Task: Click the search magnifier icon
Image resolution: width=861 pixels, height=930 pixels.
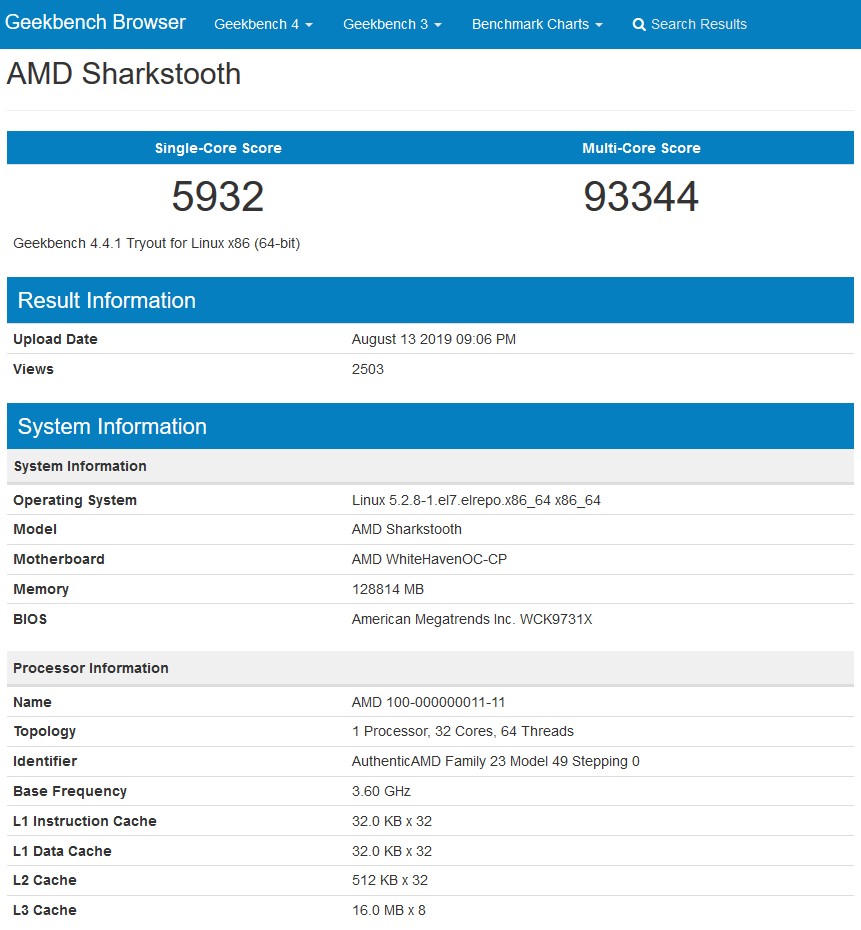Action: point(638,24)
